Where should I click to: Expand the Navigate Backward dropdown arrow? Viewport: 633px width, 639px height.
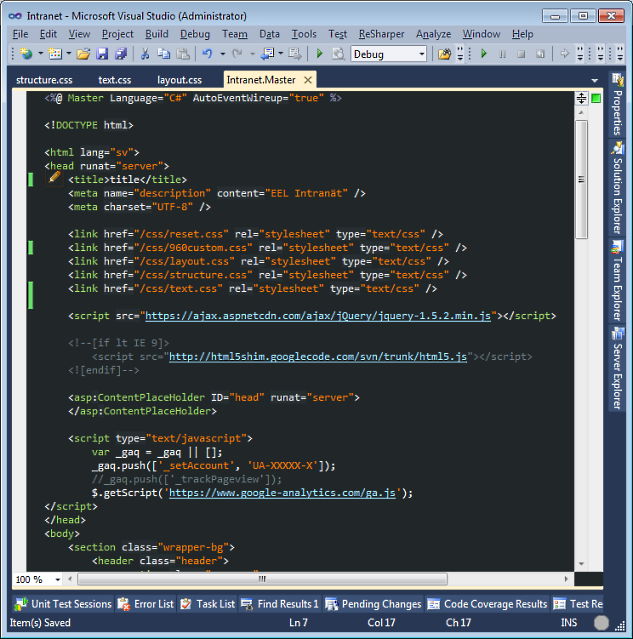coord(281,53)
